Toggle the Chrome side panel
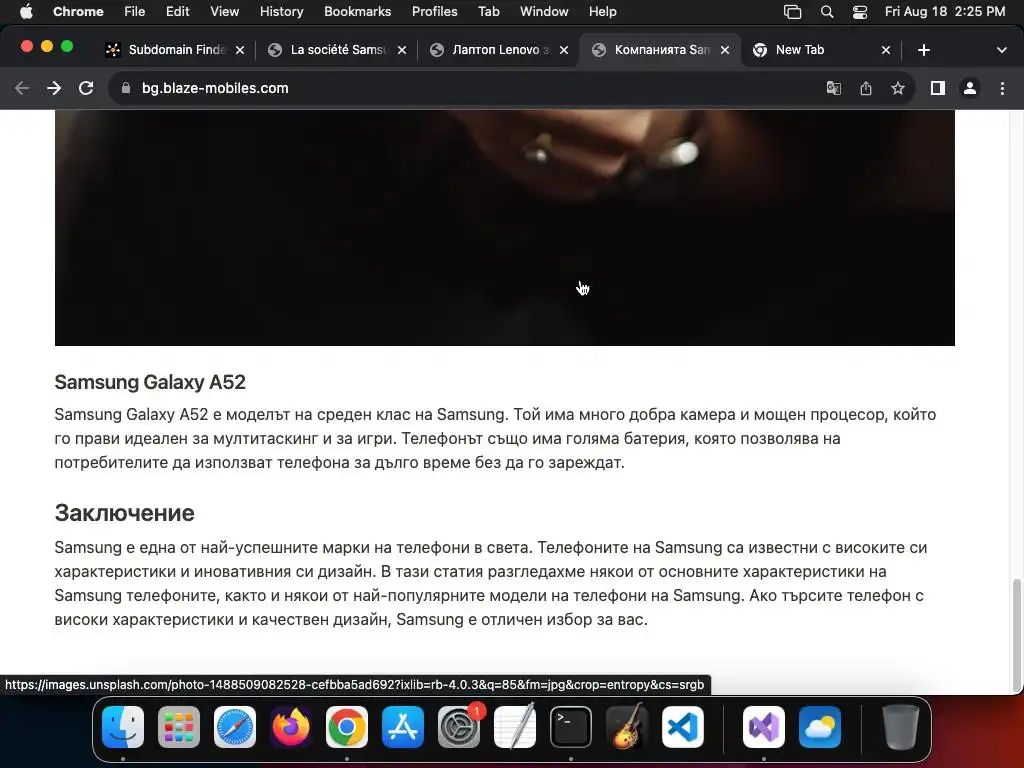1024x768 pixels. [938, 88]
